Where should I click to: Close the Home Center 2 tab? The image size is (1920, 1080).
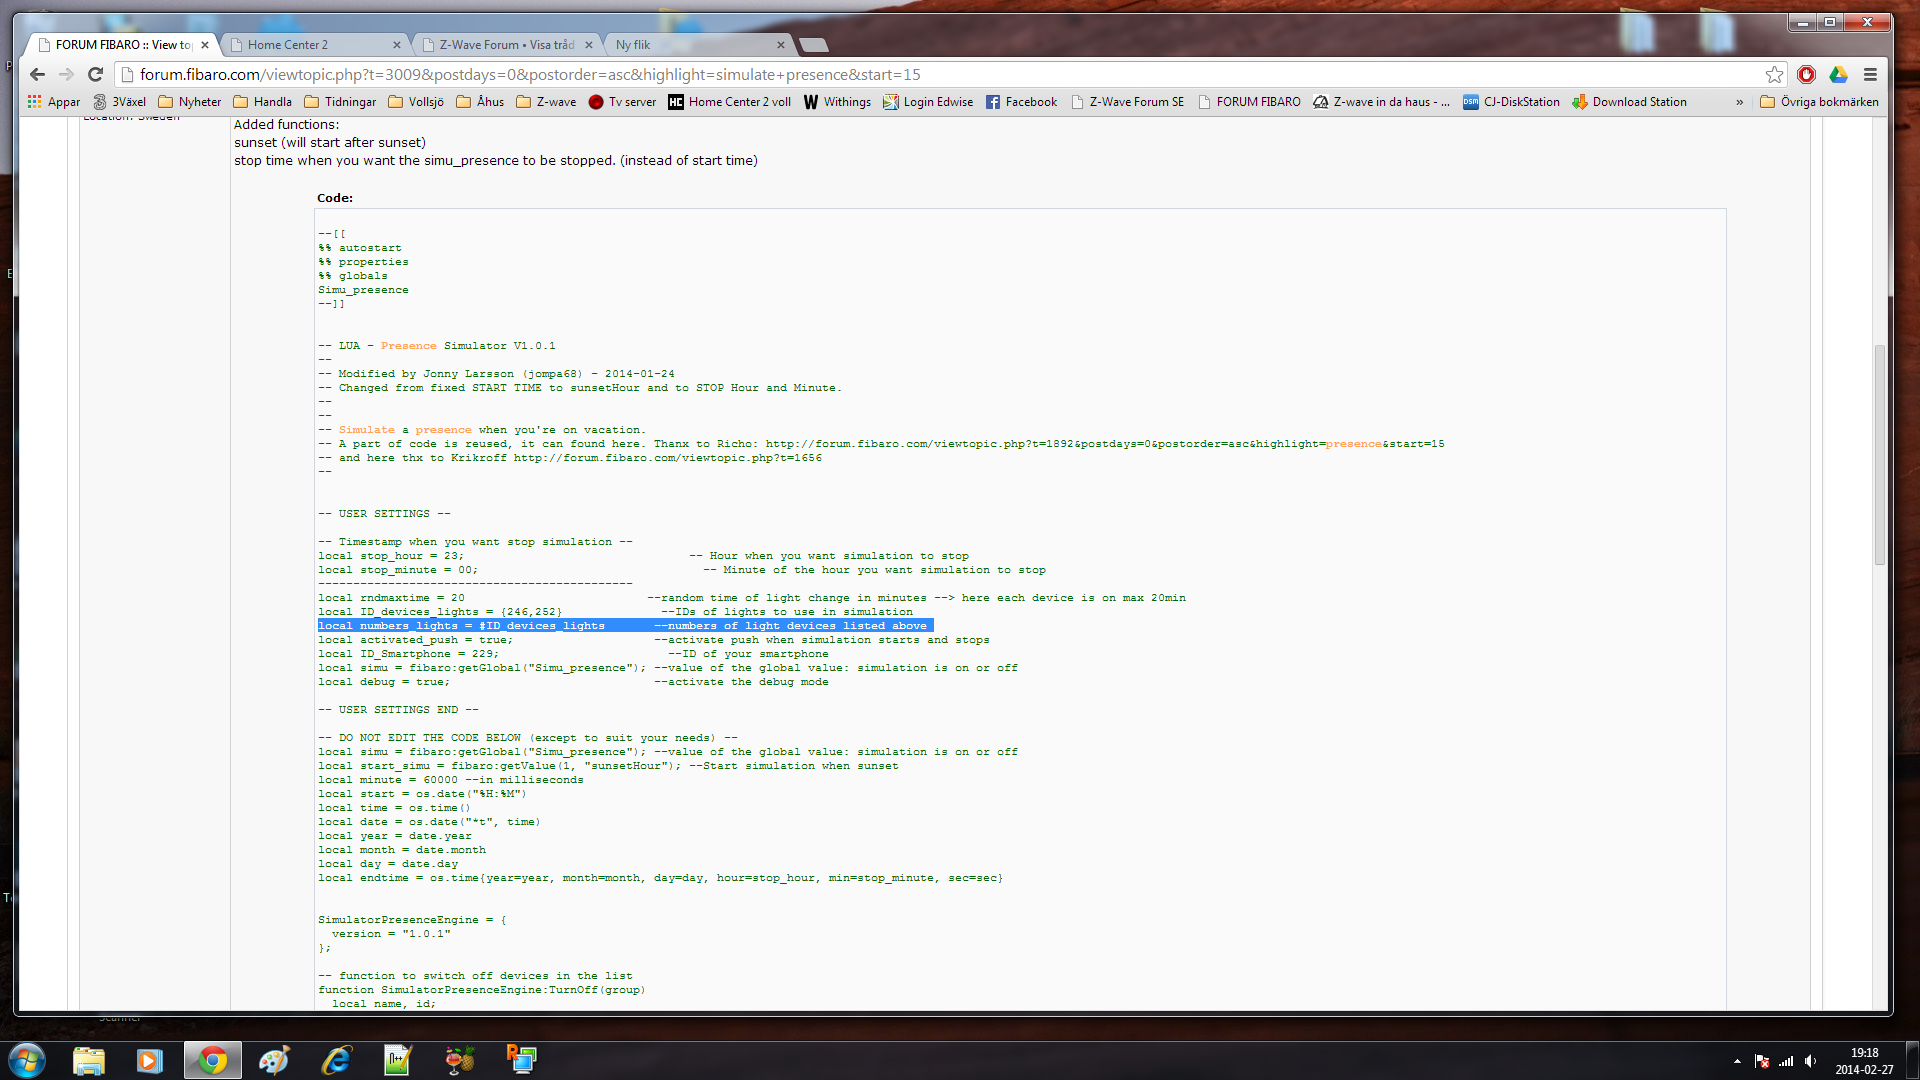pyautogui.click(x=397, y=45)
